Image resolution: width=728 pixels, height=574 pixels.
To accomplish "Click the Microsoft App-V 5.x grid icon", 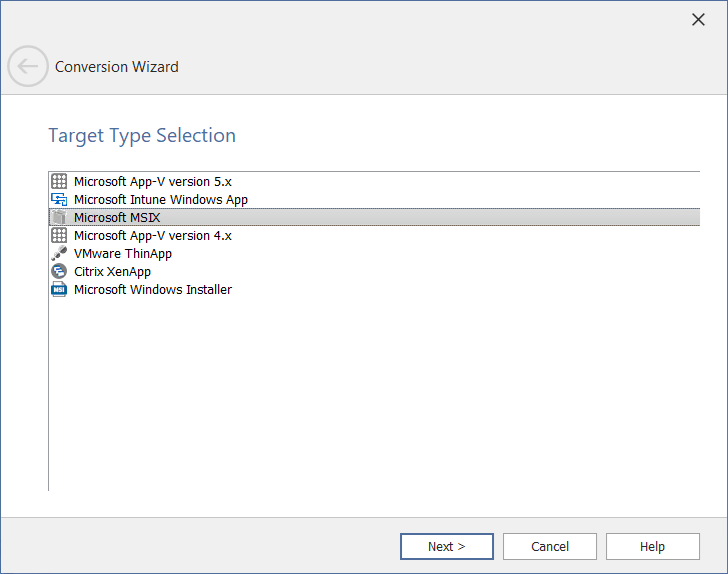I will click(59, 182).
